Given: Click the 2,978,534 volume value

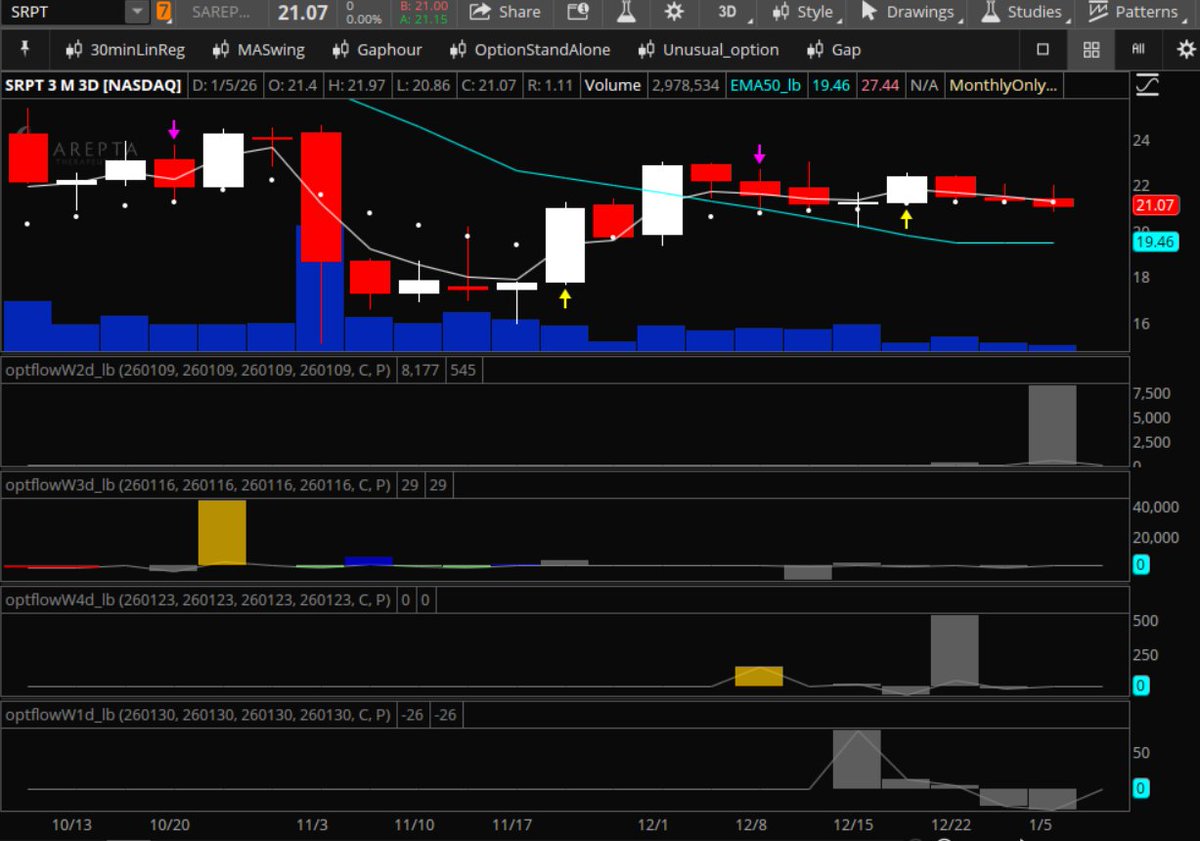Looking at the screenshot, I should coord(685,86).
